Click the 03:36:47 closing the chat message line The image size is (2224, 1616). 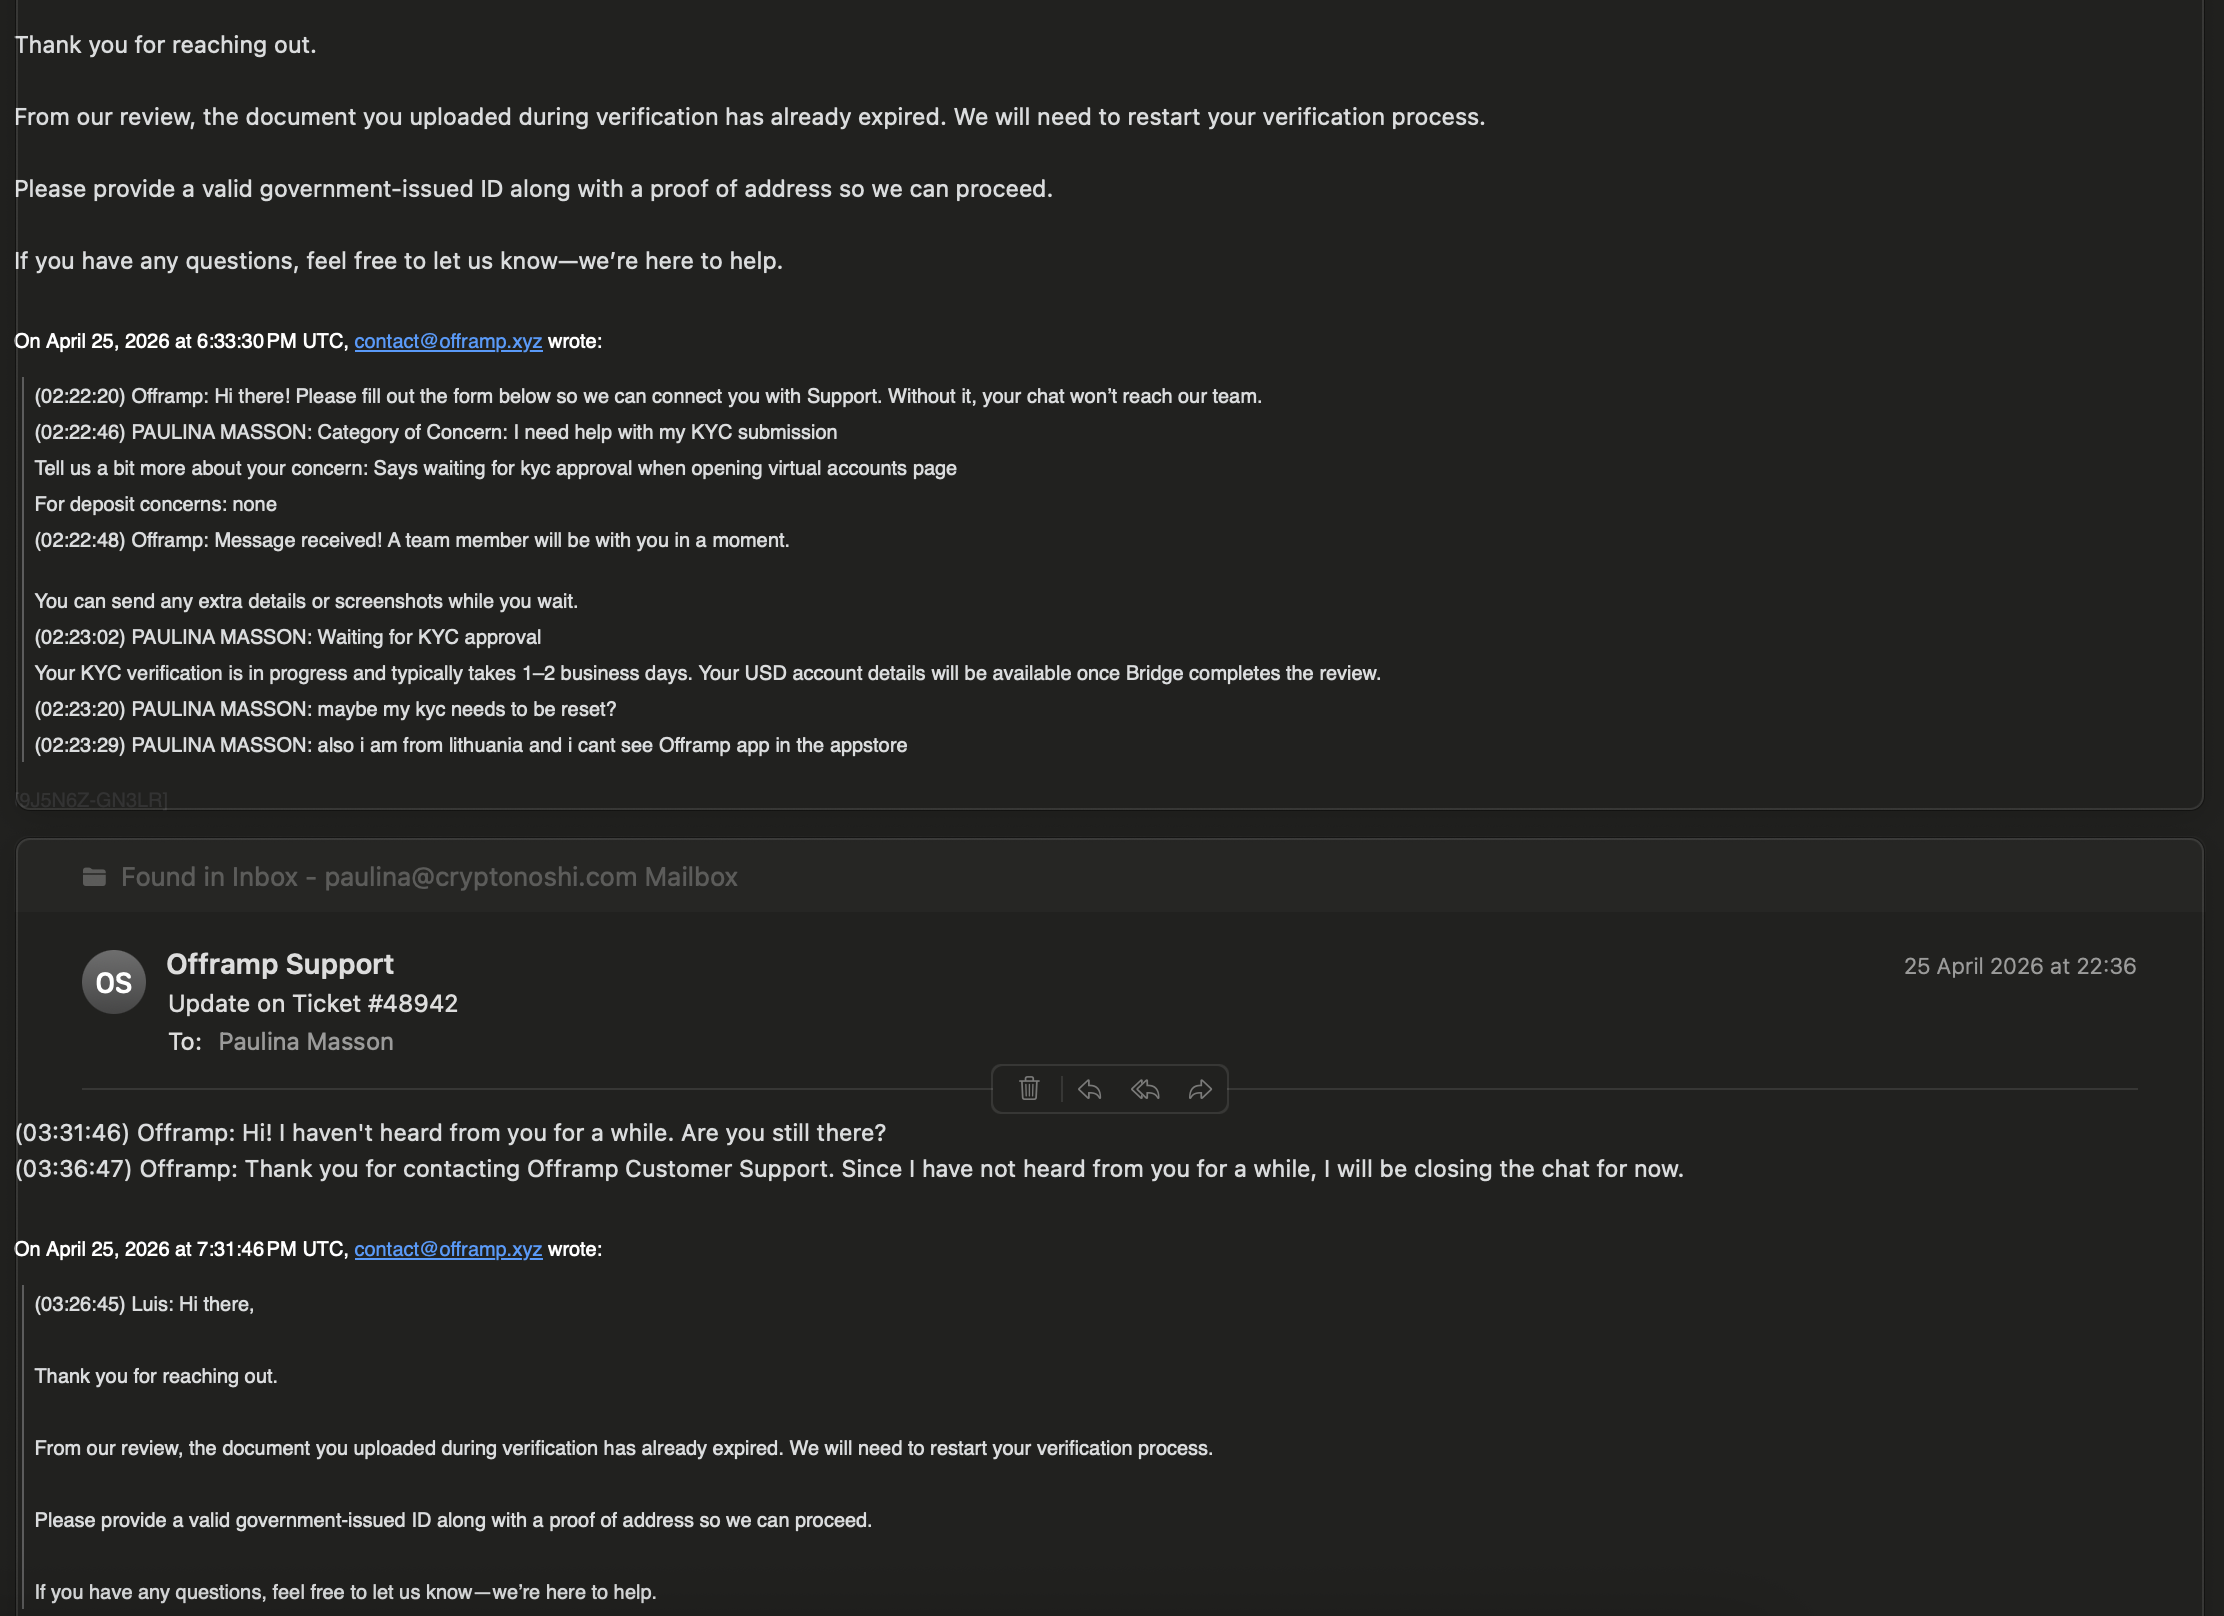pyautogui.click(x=849, y=1169)
